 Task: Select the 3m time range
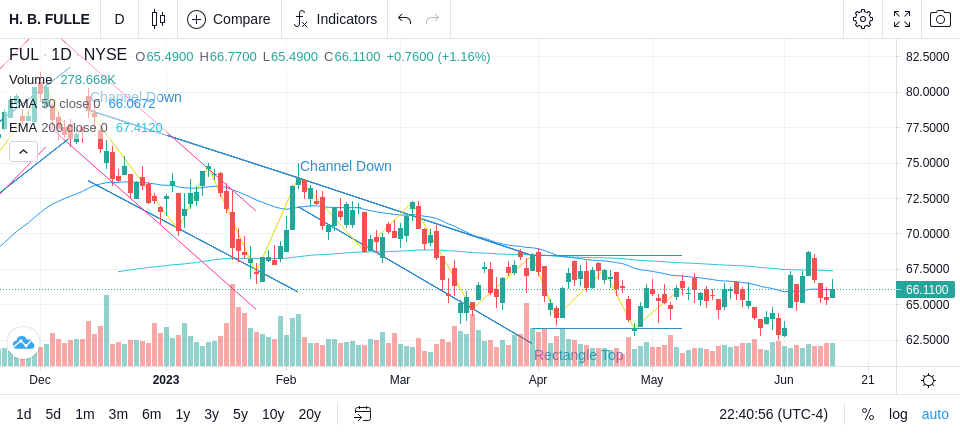[x=118, y=414]
